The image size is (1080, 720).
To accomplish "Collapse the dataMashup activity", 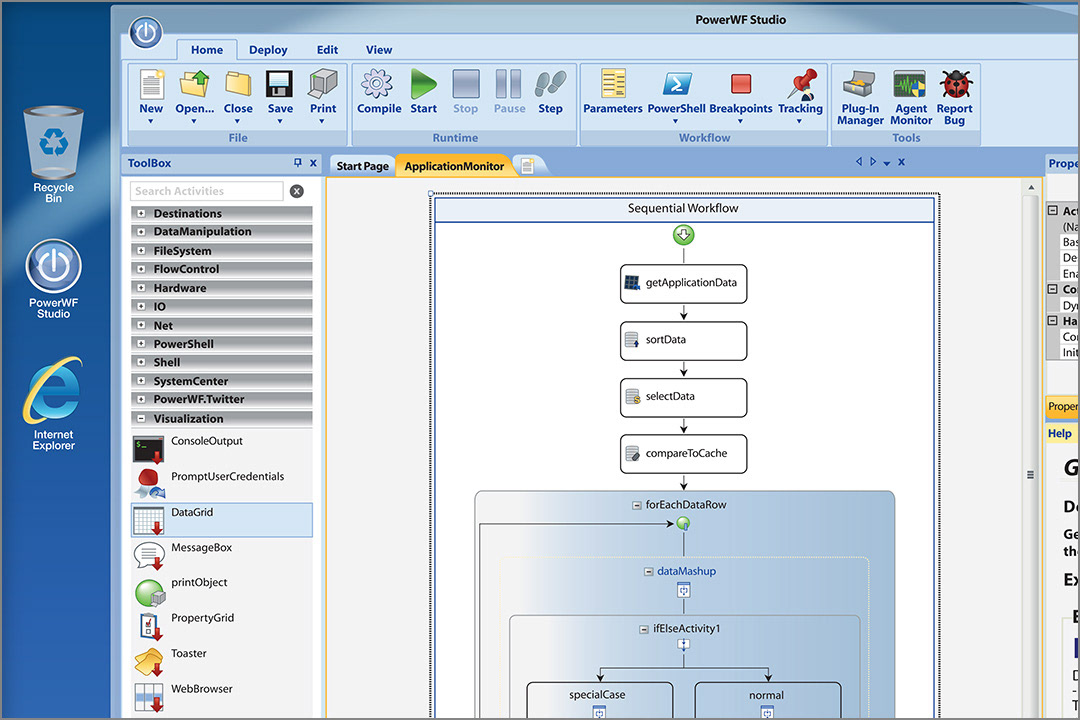I will pos(648,572).
